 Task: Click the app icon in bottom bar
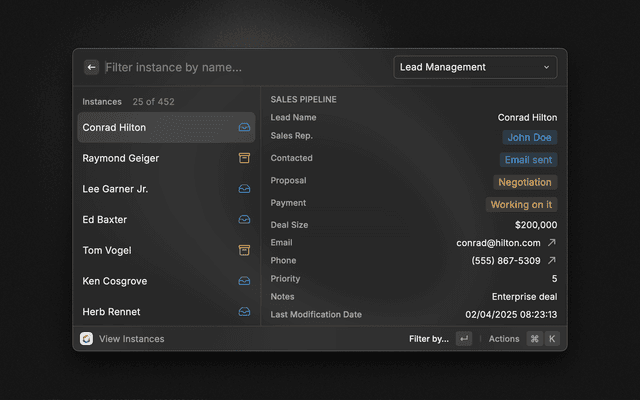click(87, 339)
